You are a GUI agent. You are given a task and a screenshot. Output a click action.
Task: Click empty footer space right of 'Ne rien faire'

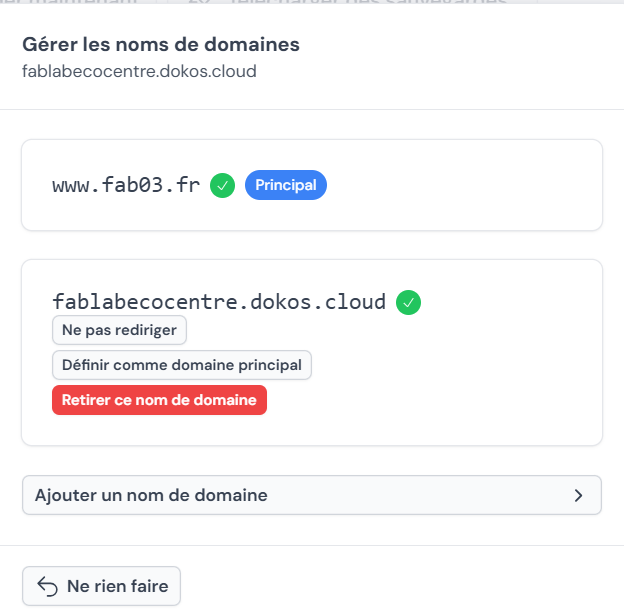click(x=400, y=586)
